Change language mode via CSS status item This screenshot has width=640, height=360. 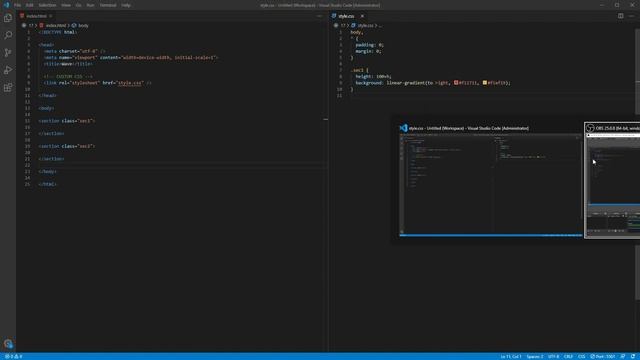581,356
